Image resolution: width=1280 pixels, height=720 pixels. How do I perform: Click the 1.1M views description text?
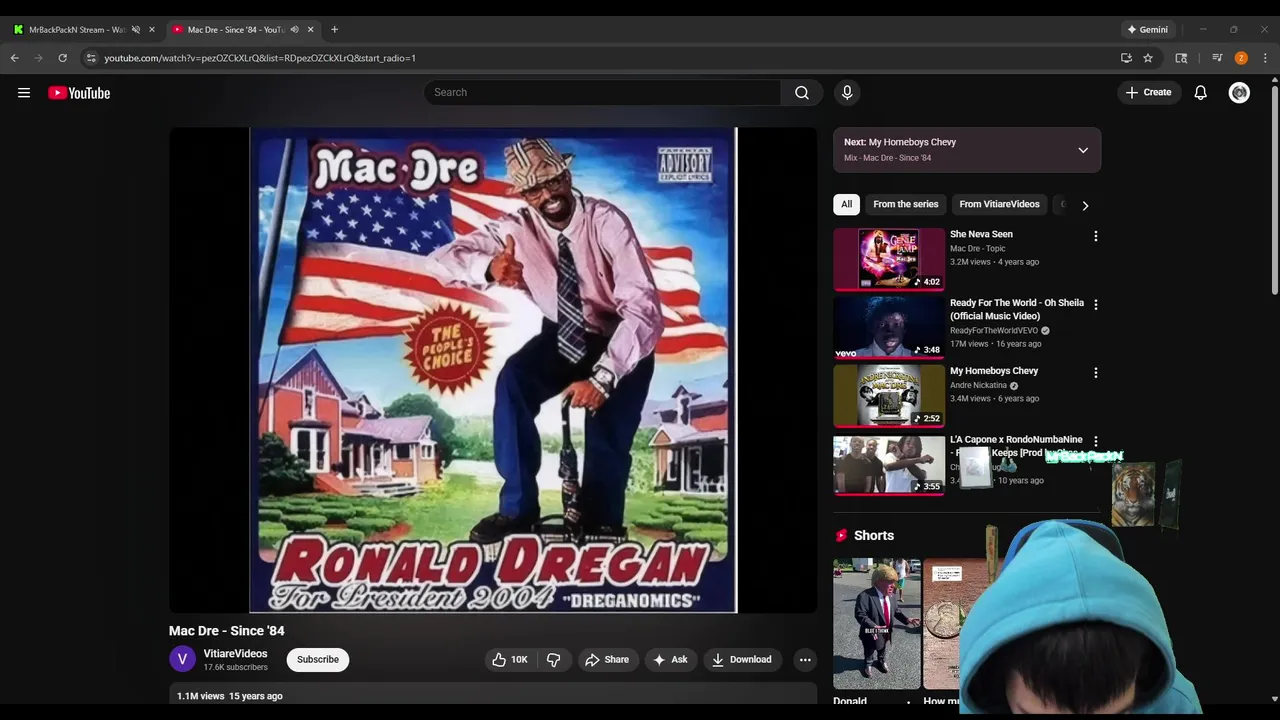(x=230, y=696)
